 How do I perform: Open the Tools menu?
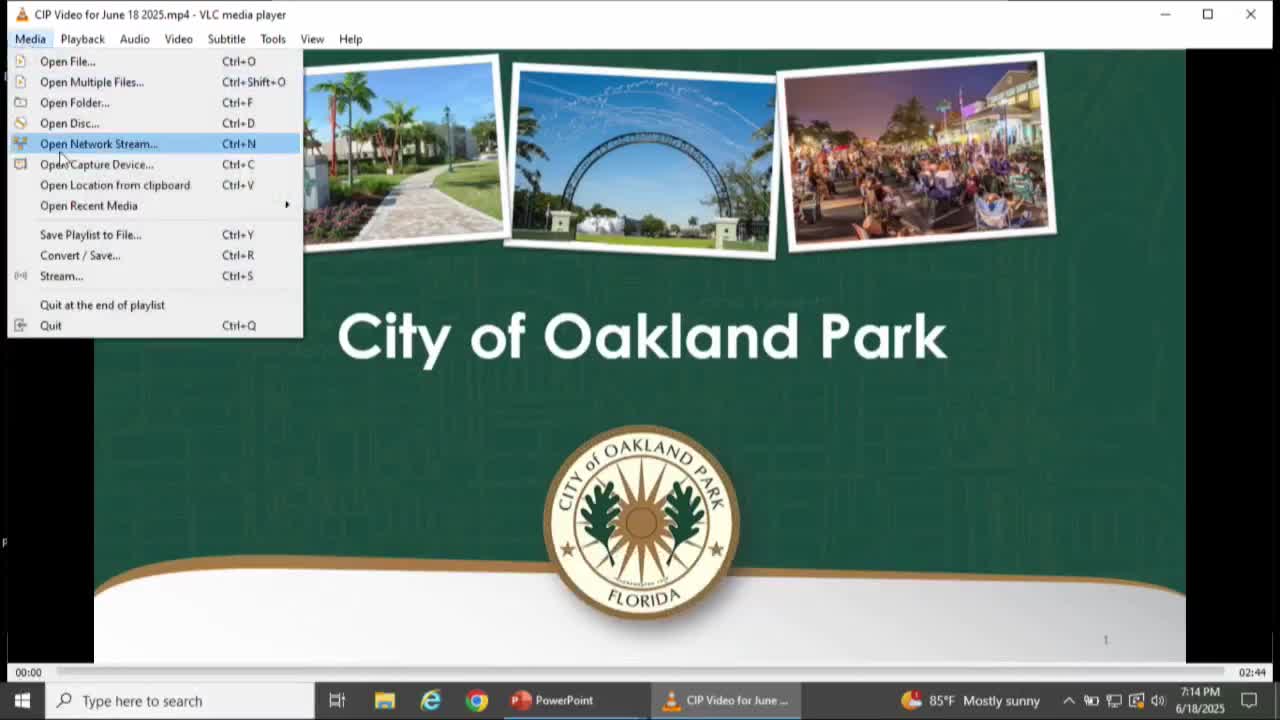click(272, 39)
